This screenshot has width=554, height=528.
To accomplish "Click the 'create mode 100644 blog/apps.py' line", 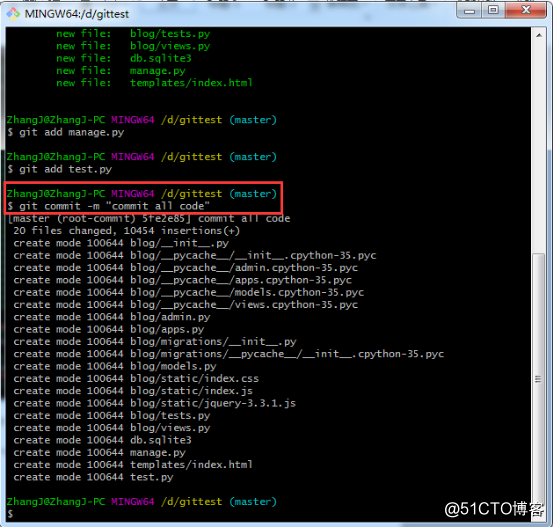I will [x=109, y=330].
